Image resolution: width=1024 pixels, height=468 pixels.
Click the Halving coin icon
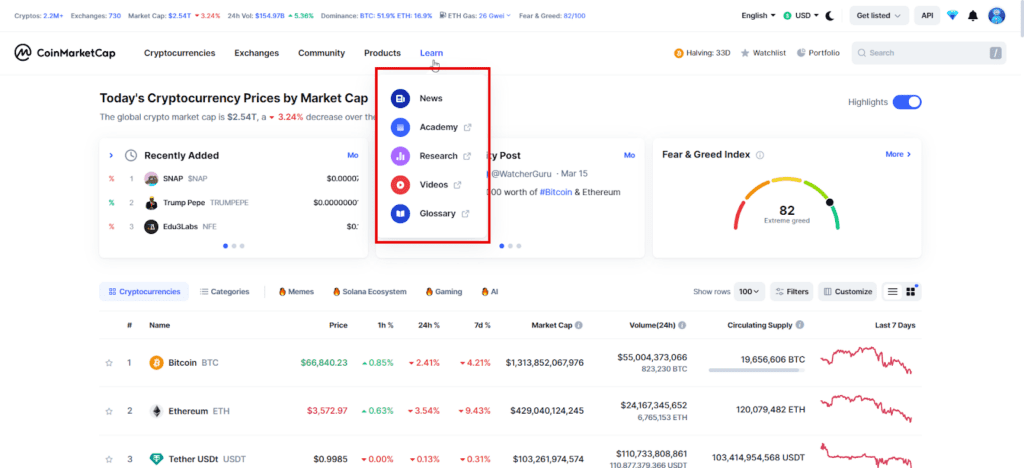(x=679, y=53)
